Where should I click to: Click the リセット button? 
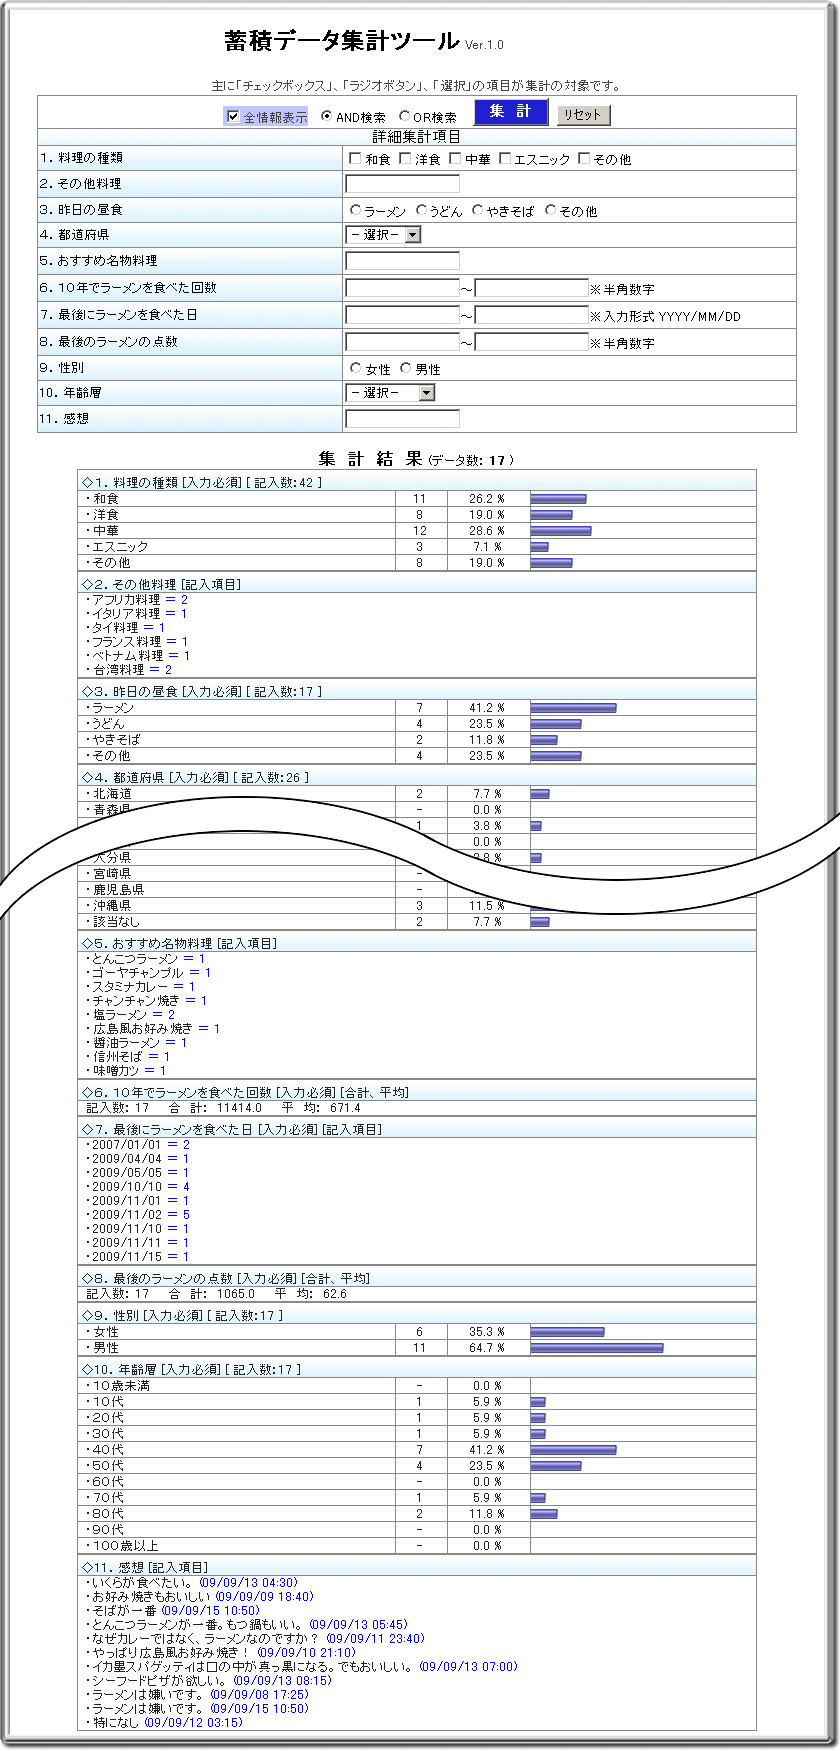583,115
